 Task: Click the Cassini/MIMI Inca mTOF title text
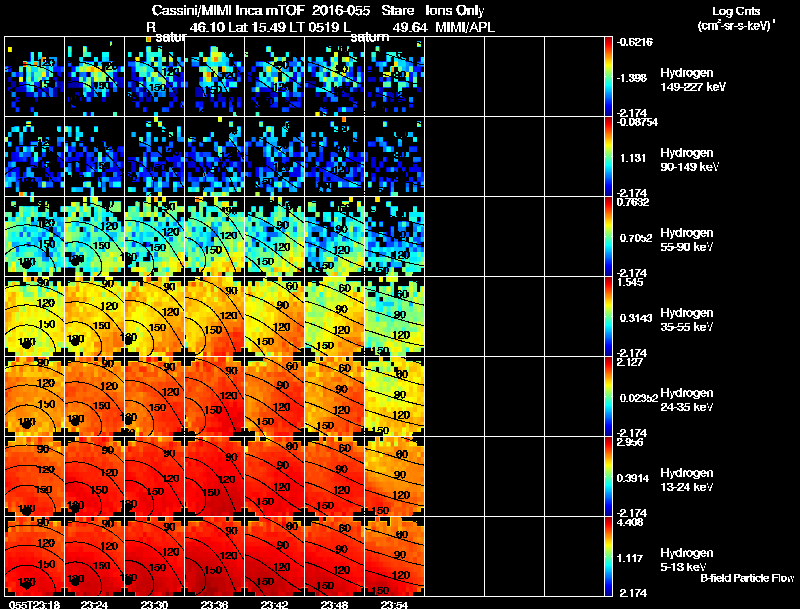click(x=228, y=11)
